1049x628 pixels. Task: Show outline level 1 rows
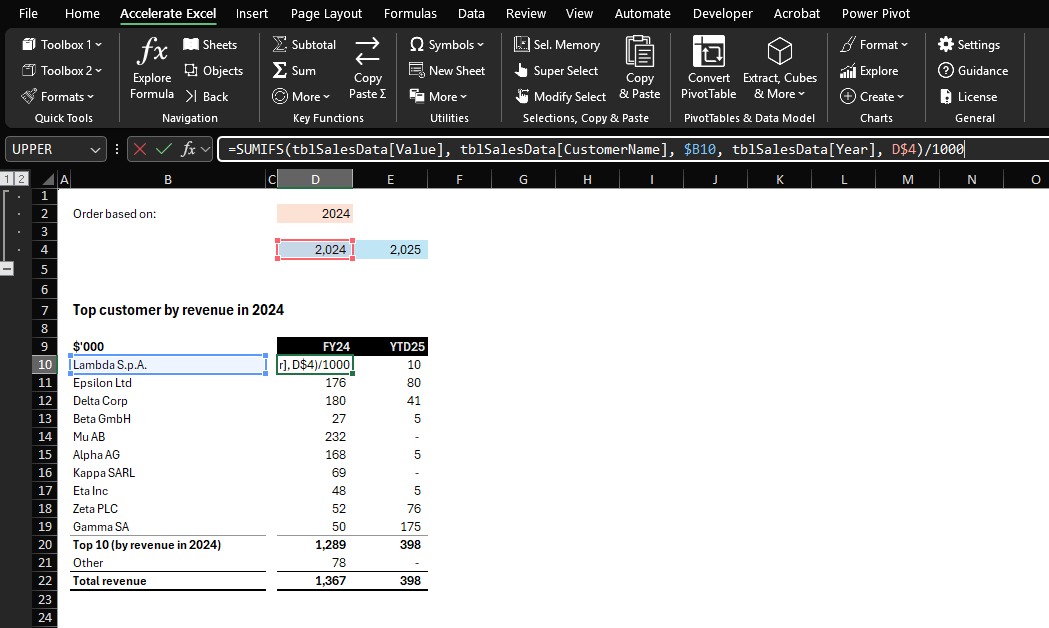(7, 179)
